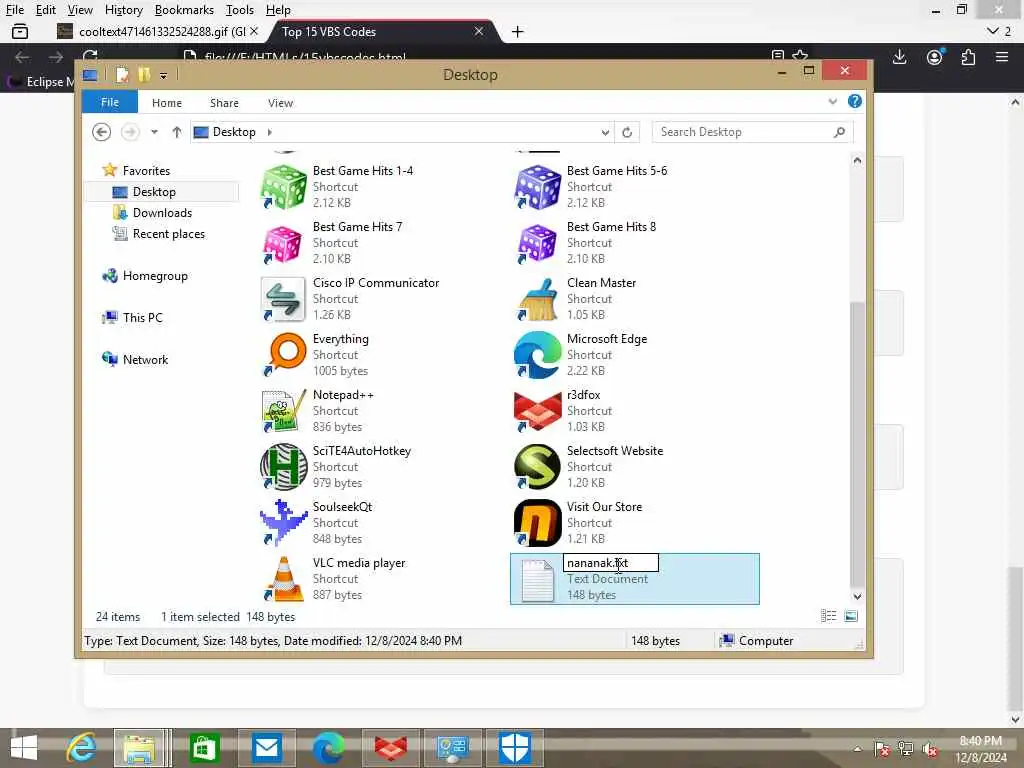The image size is (1024, 768).
Task: Select SciTE4AutoHotkey shortcut icon
Action: tap(283, 468)
